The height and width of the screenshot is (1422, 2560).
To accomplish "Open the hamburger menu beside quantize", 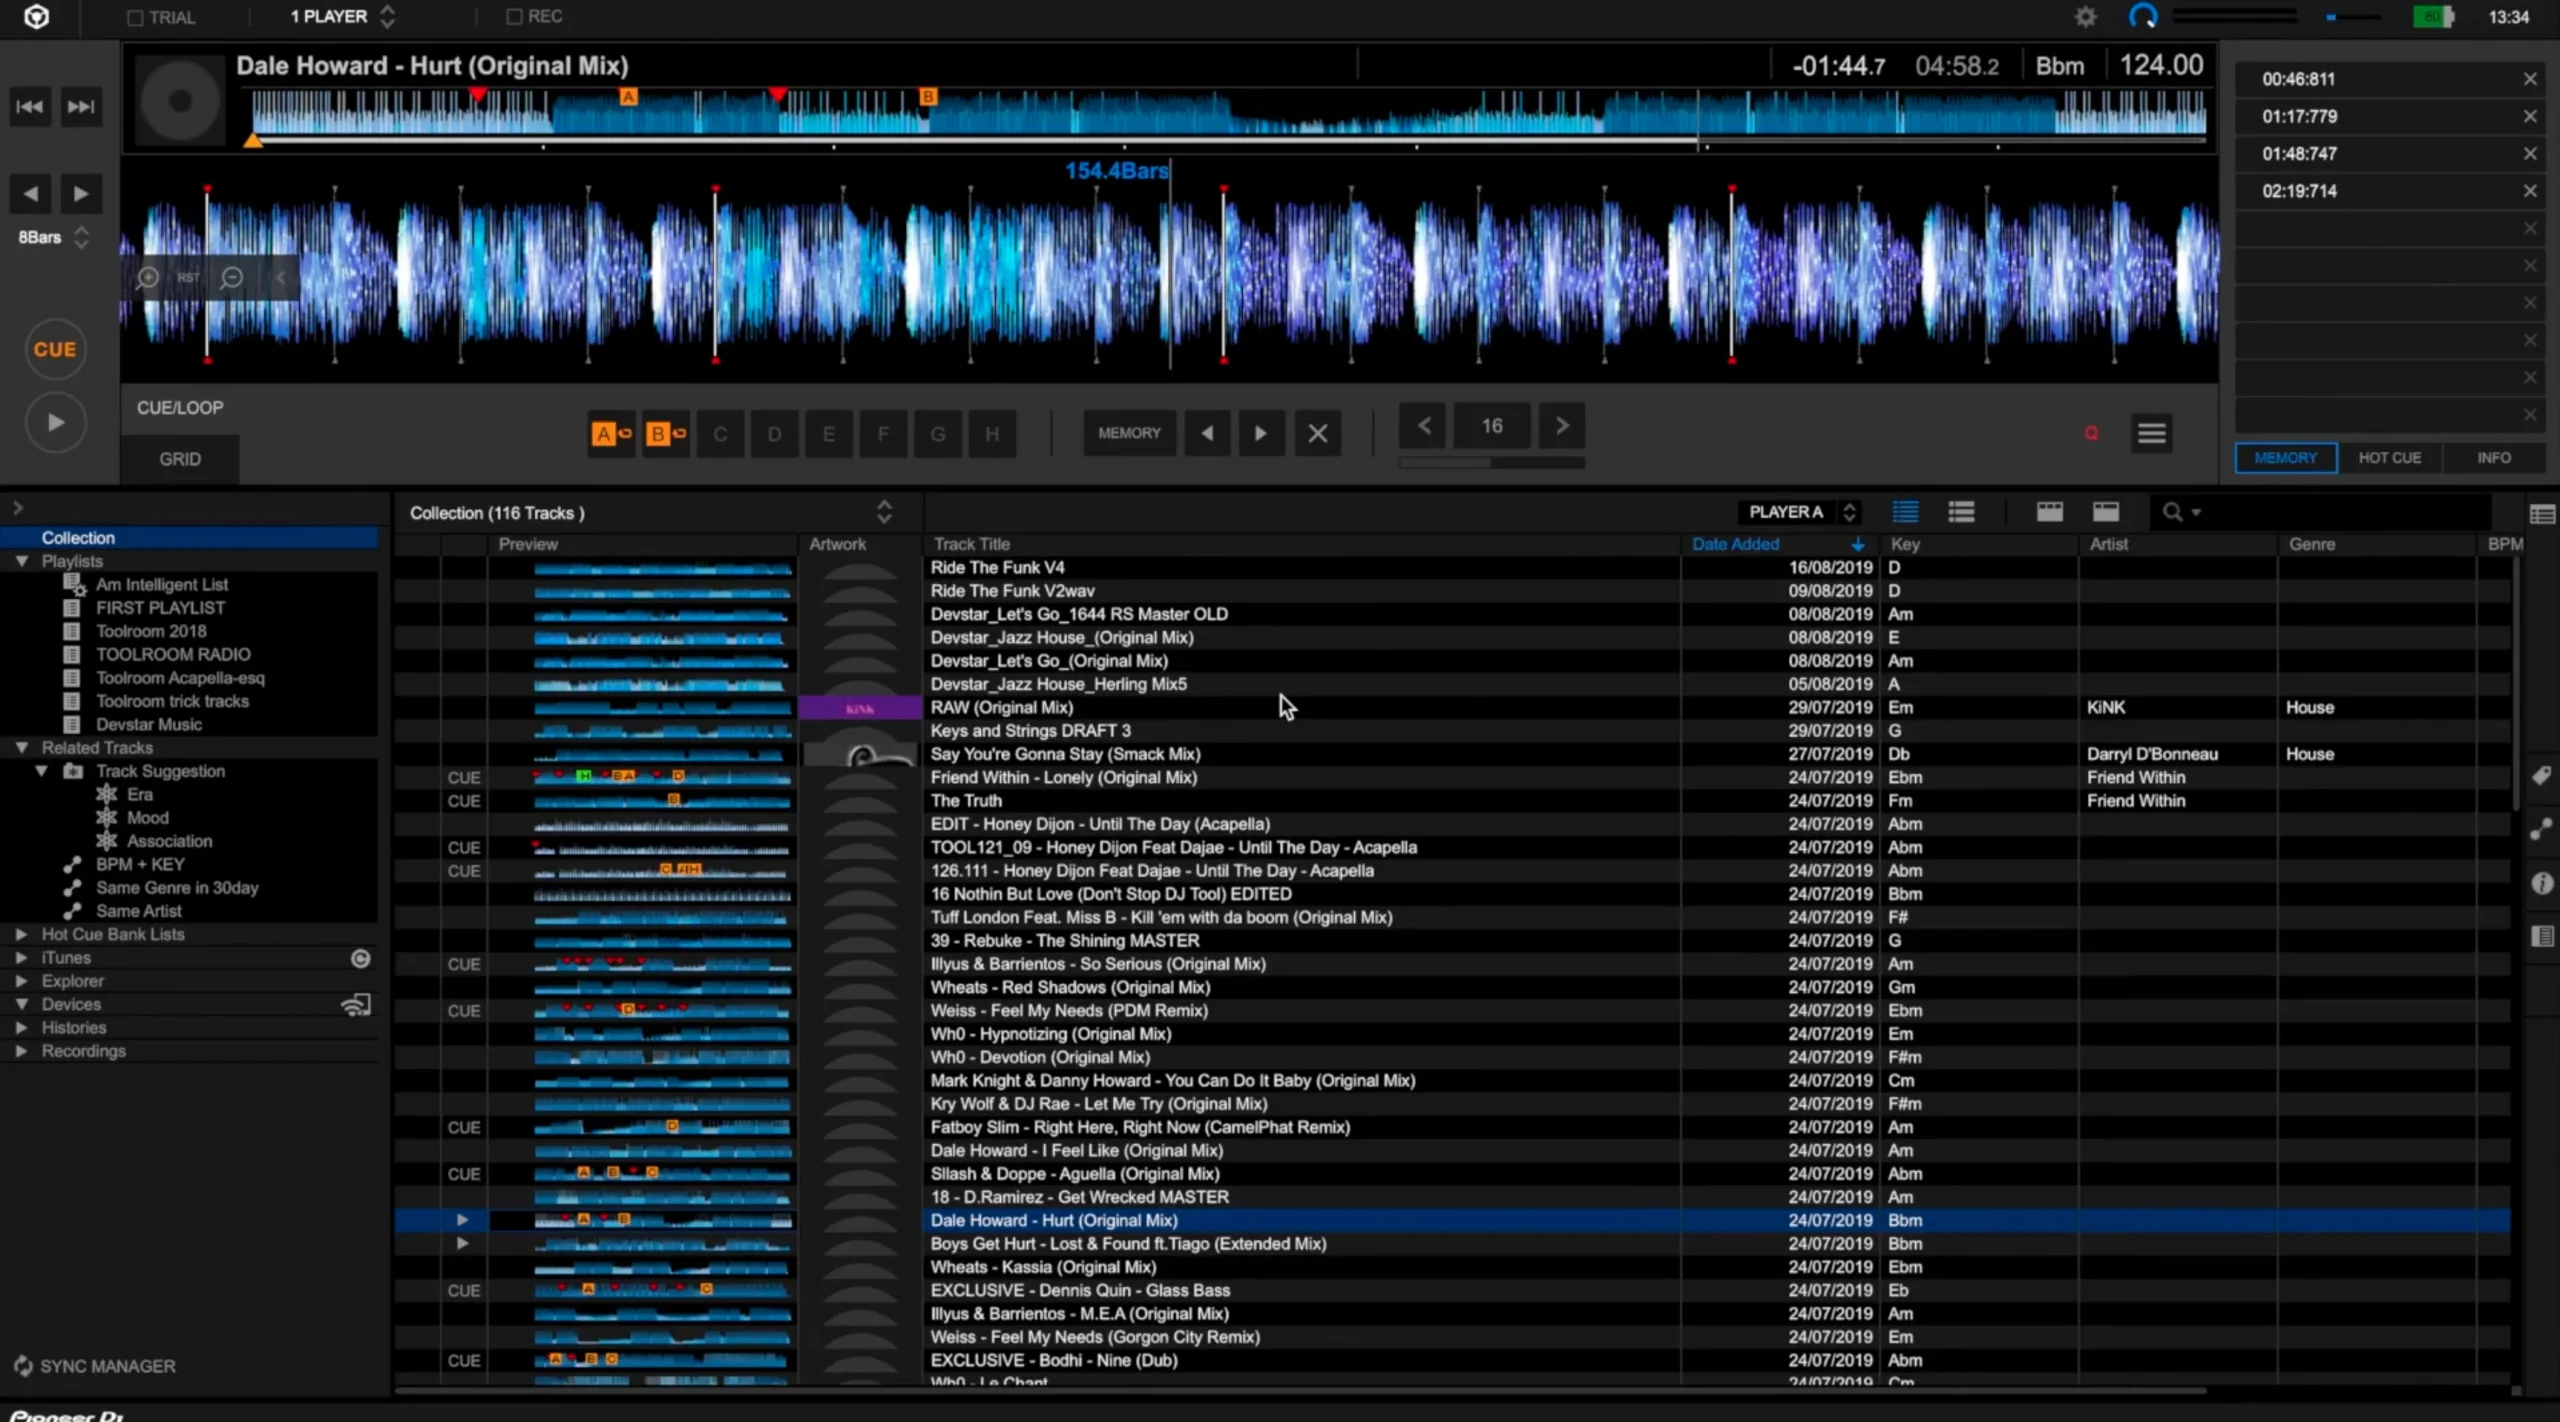I will tap(2152, 433).
